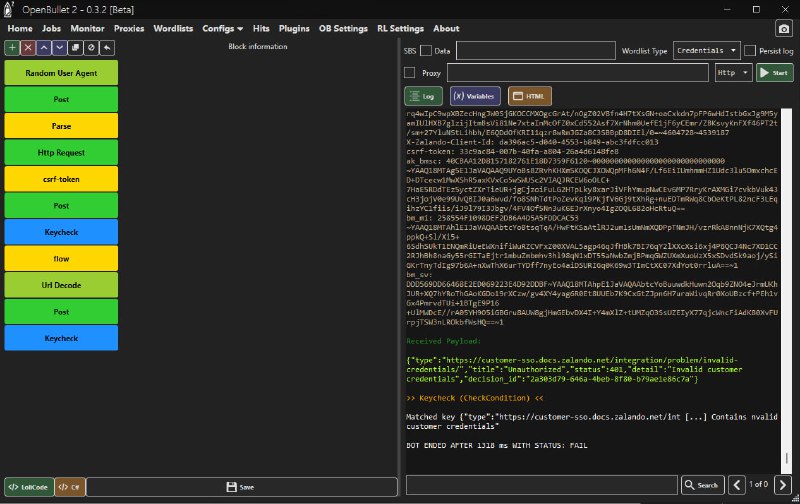800x504 pixels.
Task: Focus the log search text field
Action: click(x=542, y=485)
